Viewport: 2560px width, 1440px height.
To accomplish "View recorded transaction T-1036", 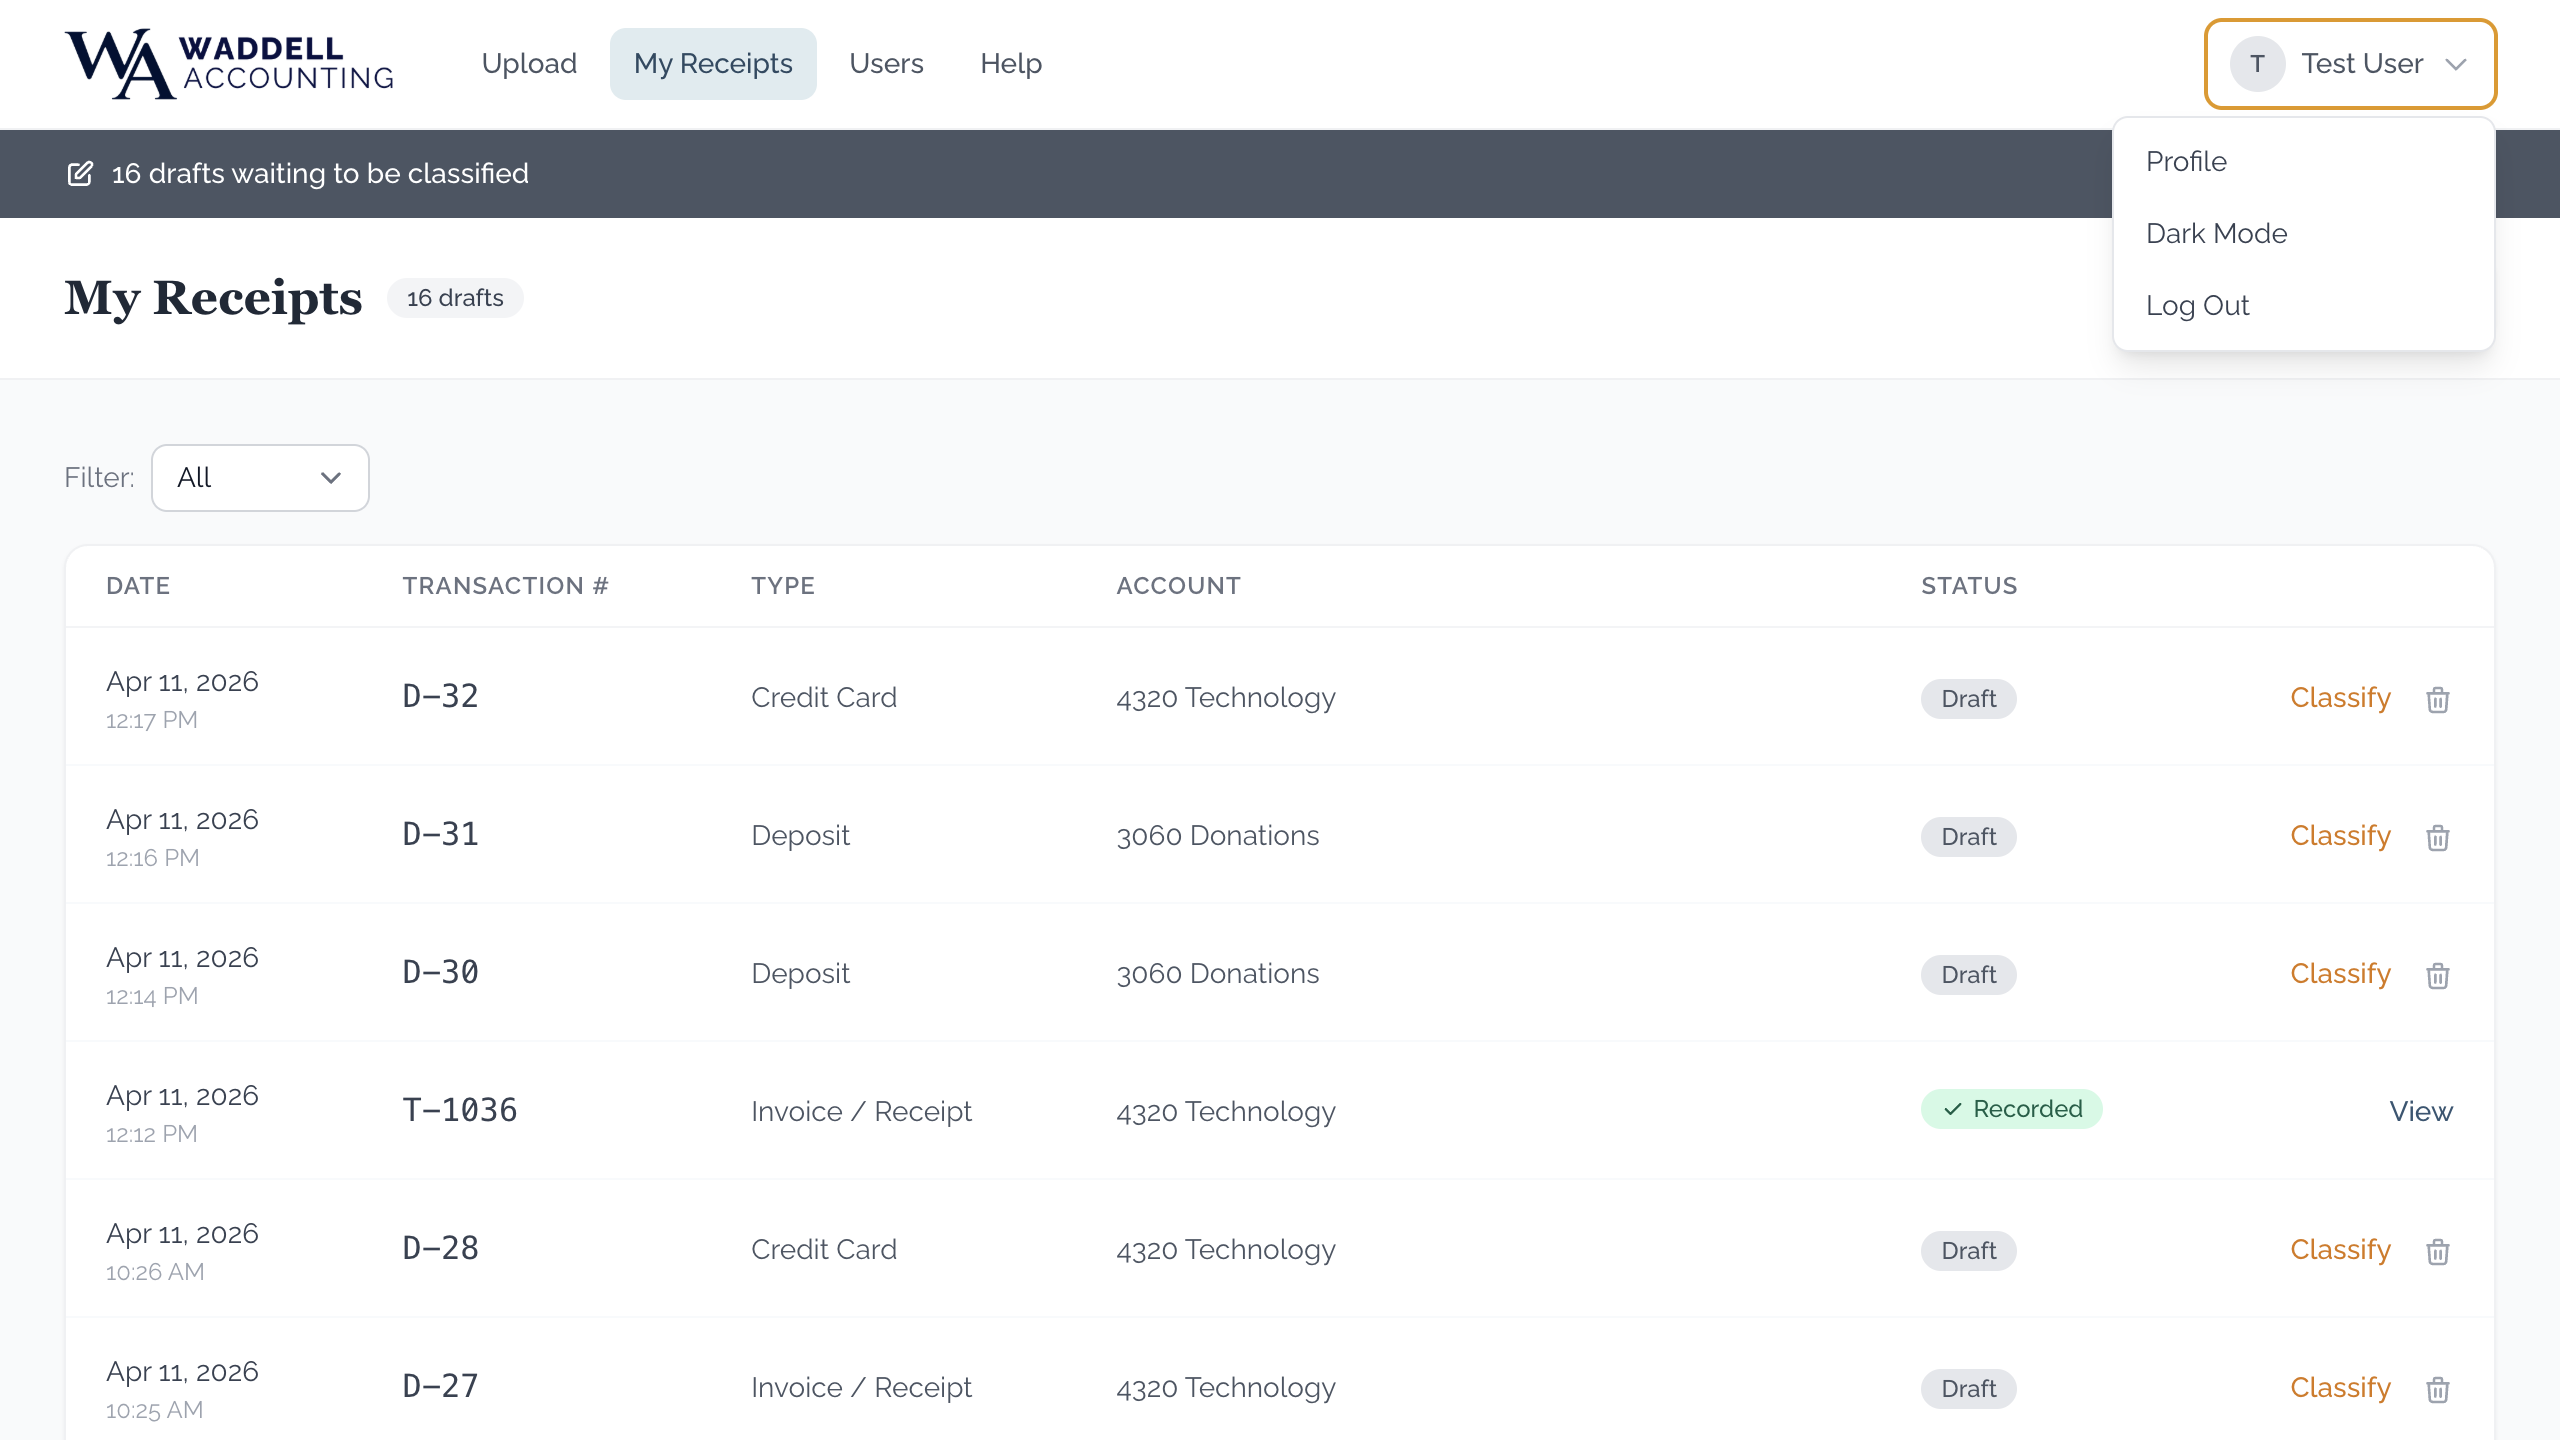I will 2421,1112.
